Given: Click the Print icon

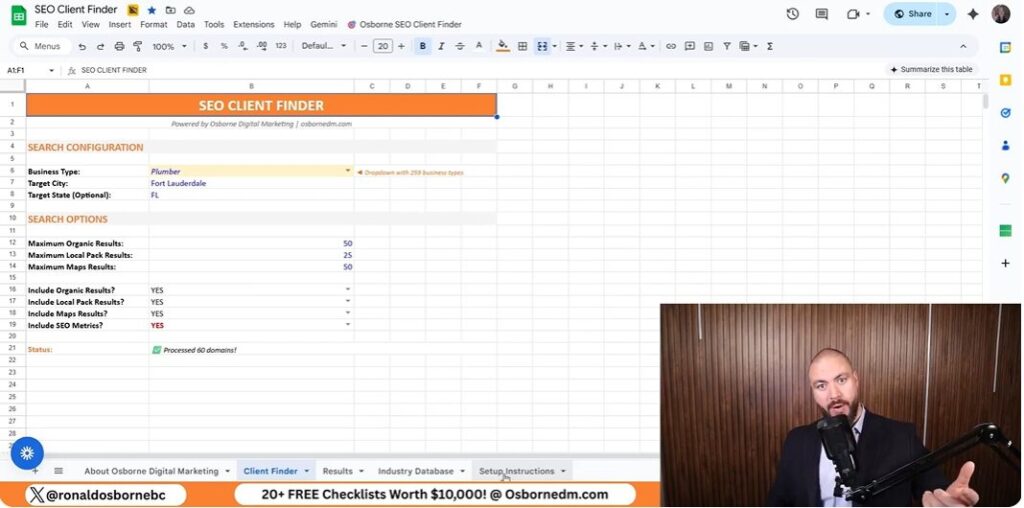Looking at the screenshot, I should pos(119,46).
